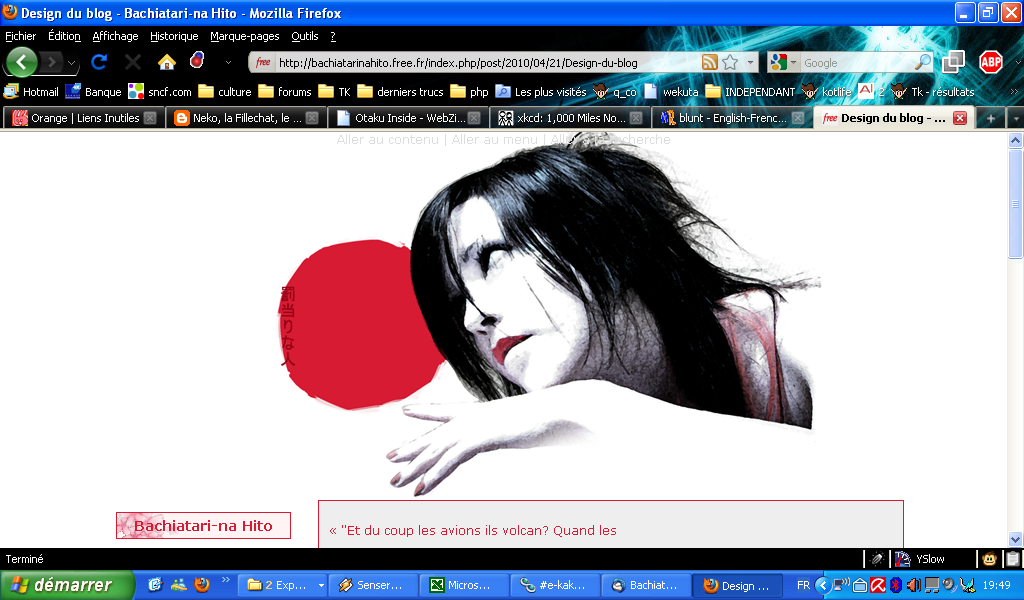Click the vertical scrollbar down arrow
The width and height of the screenshot is (1024, 600).
[x=1015, y=539]
